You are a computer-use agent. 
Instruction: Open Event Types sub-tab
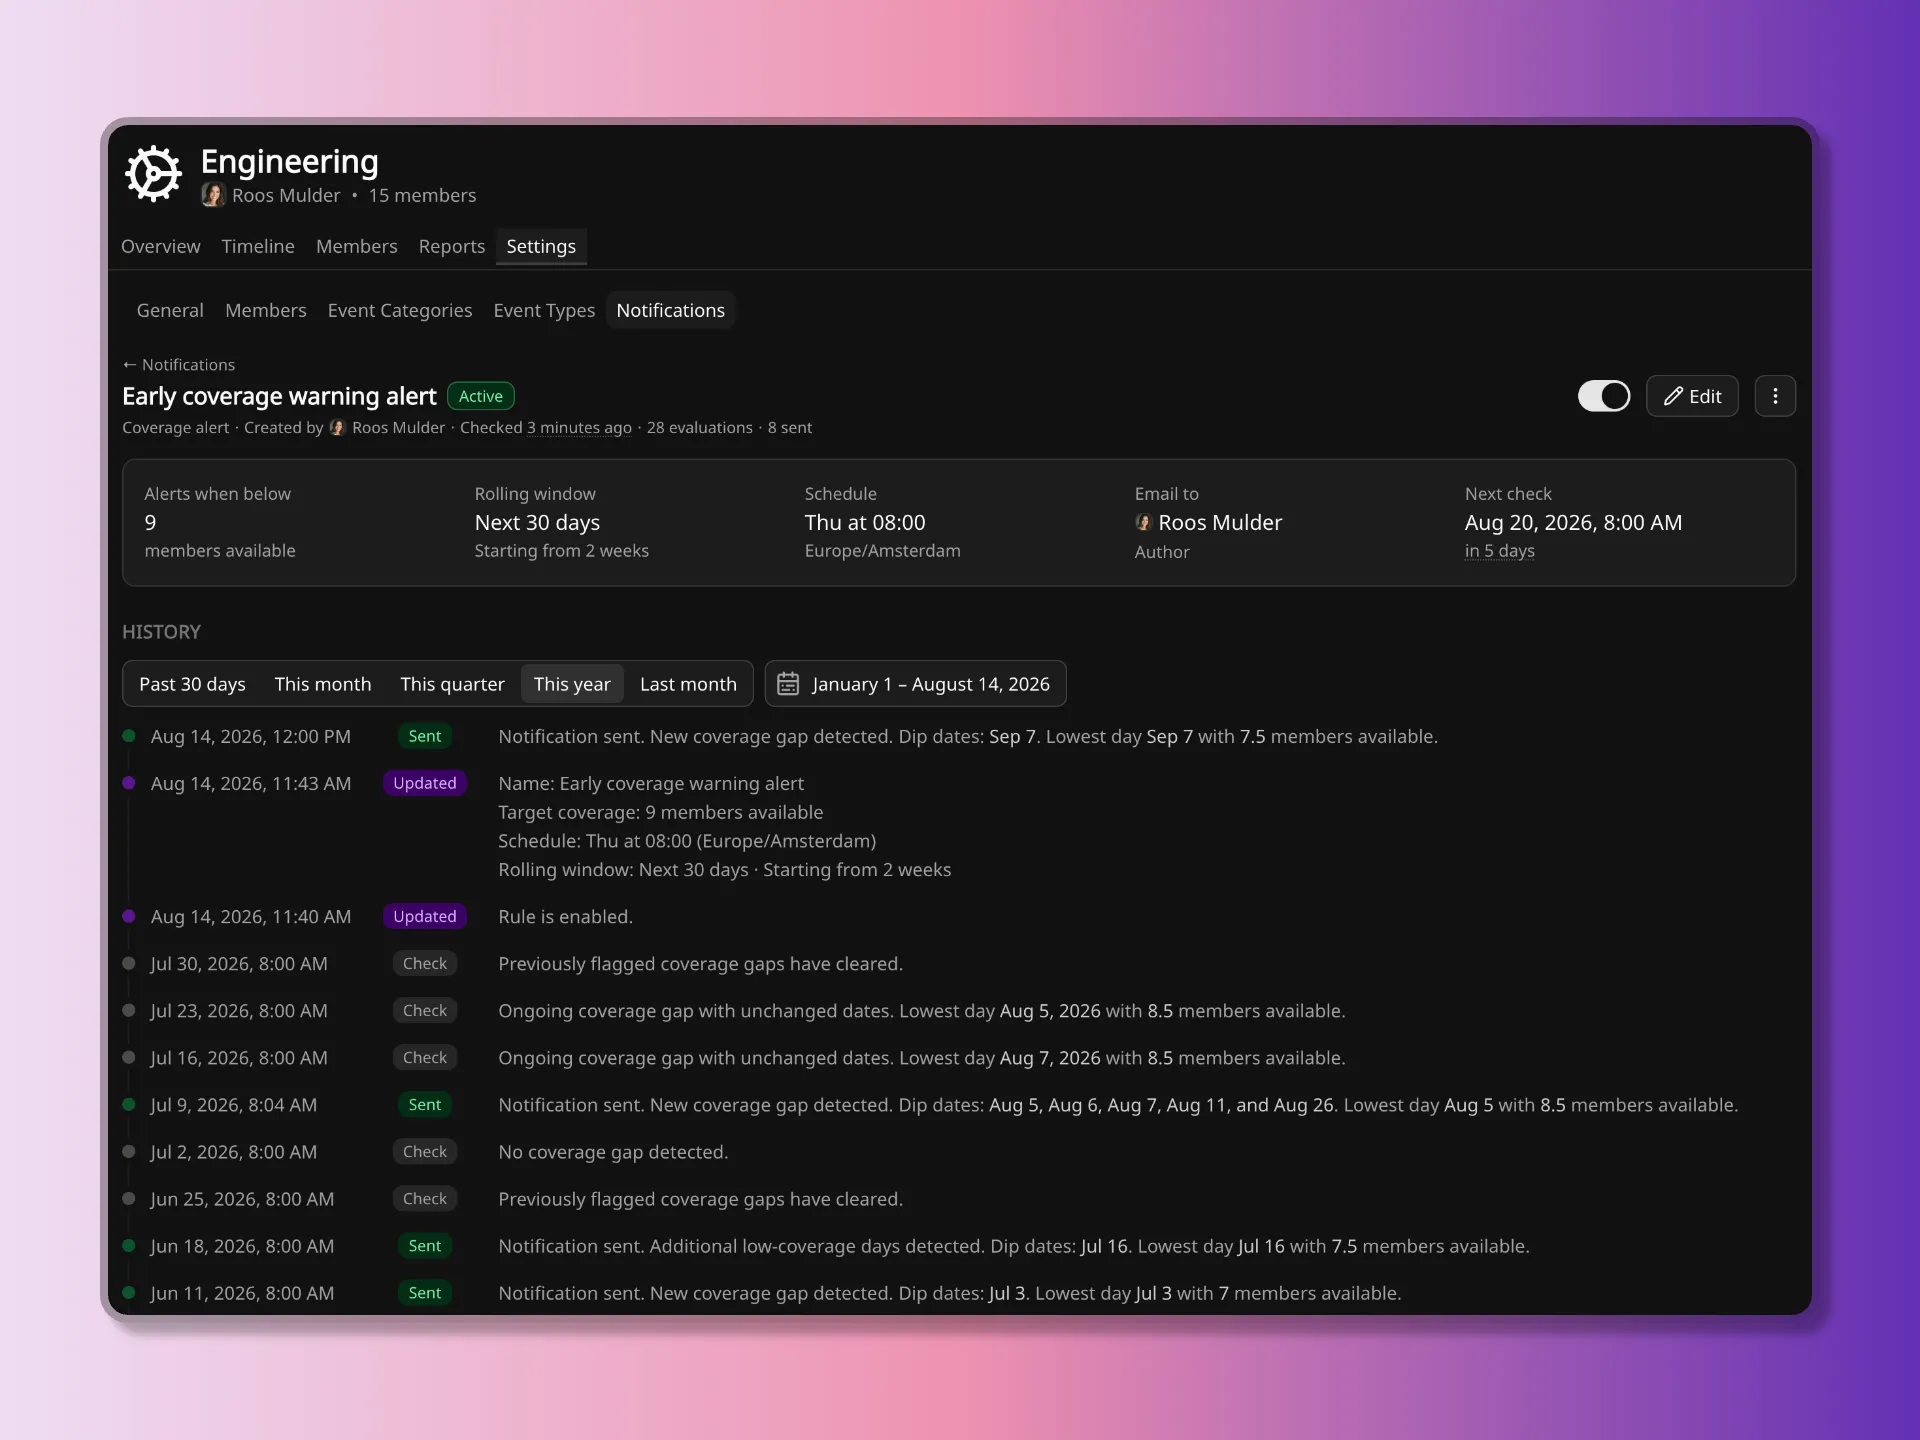pos(544,310)
